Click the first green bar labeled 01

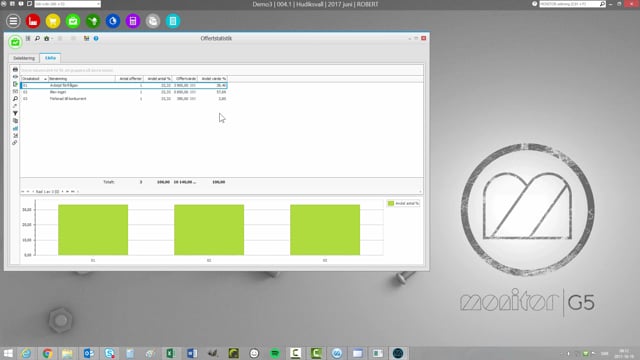tap(93, 230)
